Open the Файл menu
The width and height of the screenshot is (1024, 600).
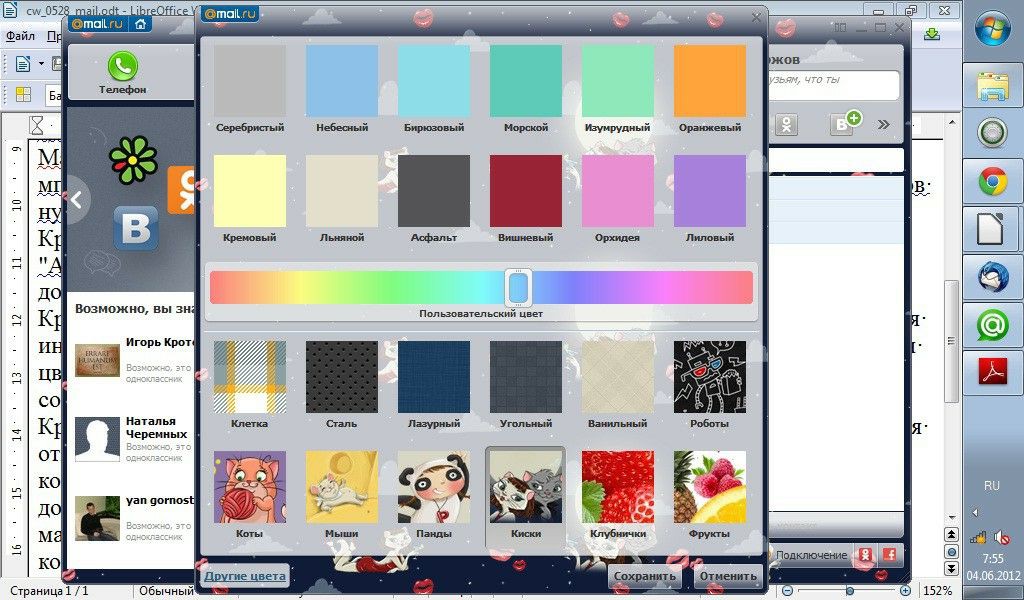pos(20,36)
